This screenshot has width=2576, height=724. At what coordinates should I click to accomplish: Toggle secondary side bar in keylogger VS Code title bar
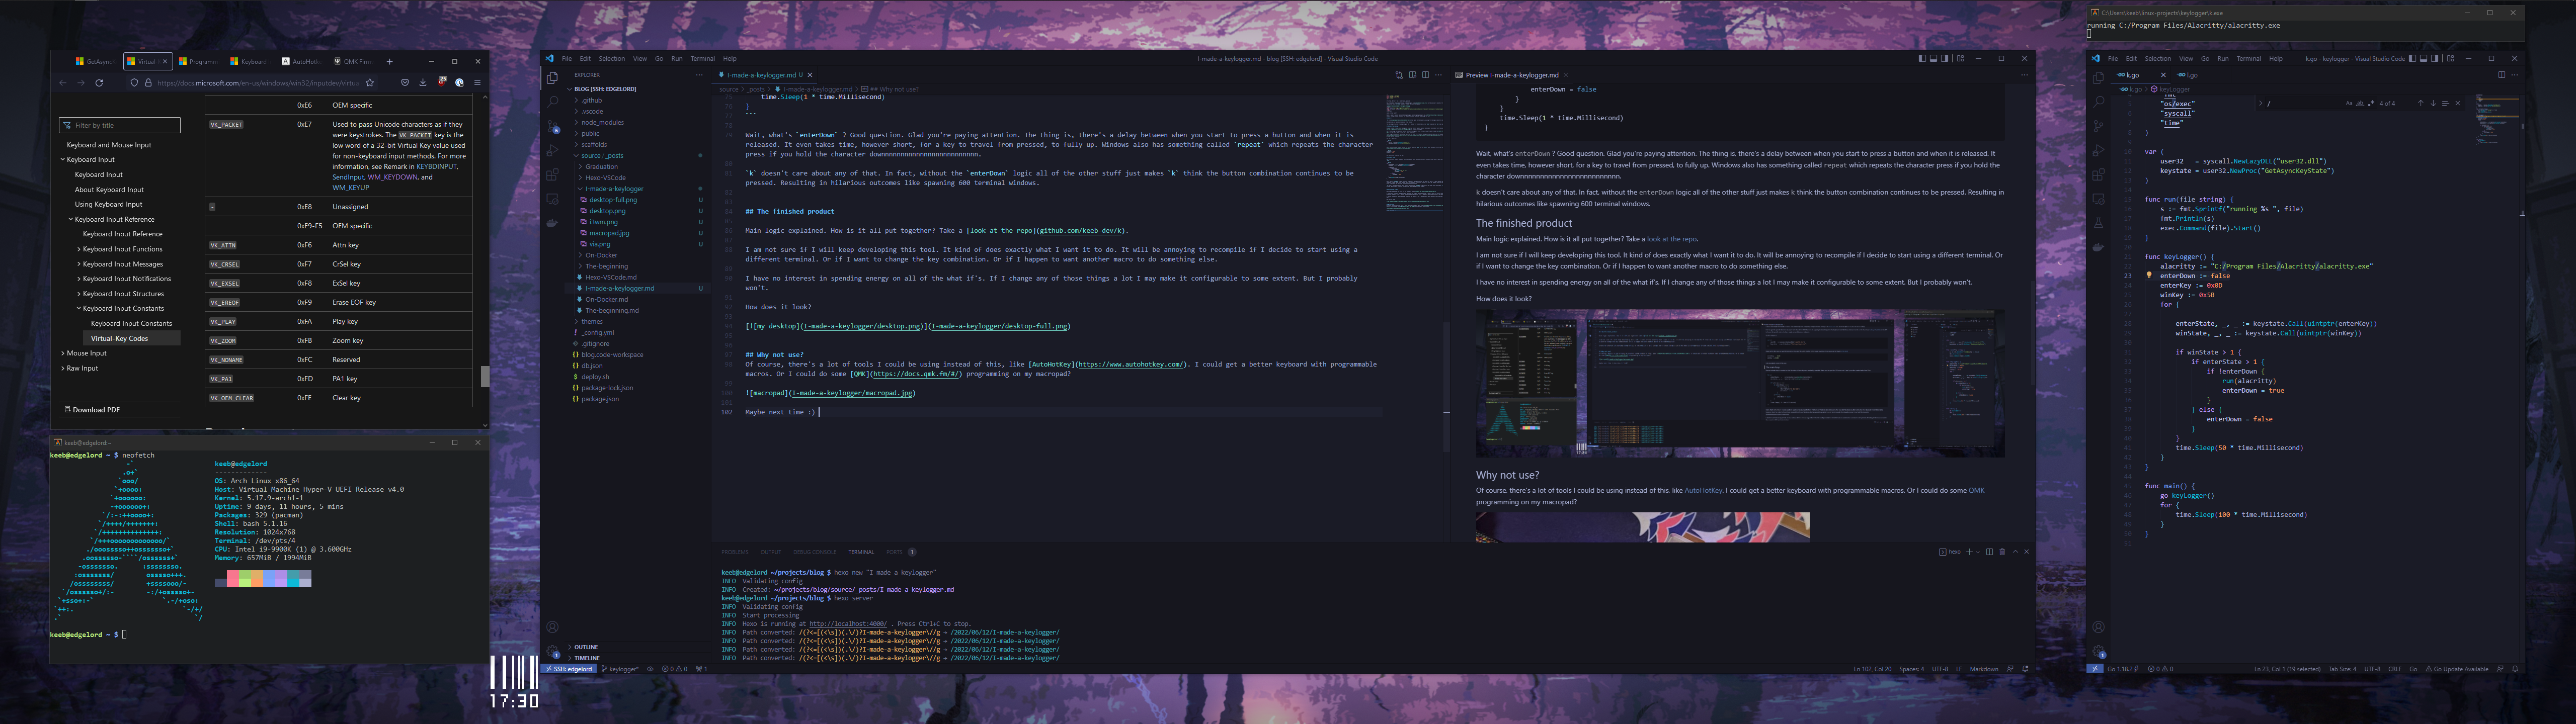pyautogui.click(x=2435, y=58)
